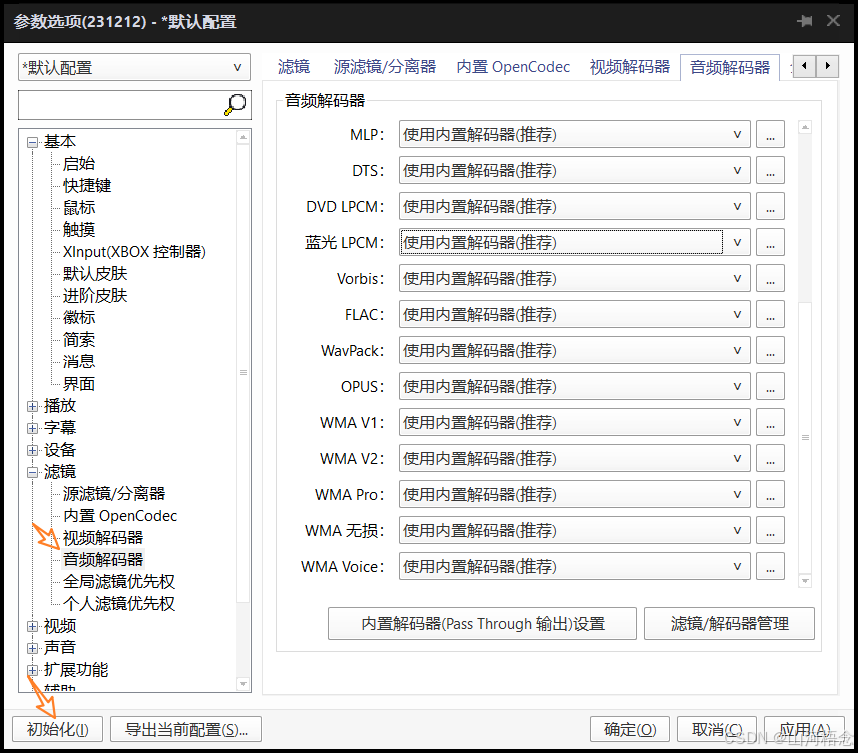The width and height of the screenshot is (858, 753).
Task: Open WMA V1 ellipsis button
Action: click(x=770, y=422)
